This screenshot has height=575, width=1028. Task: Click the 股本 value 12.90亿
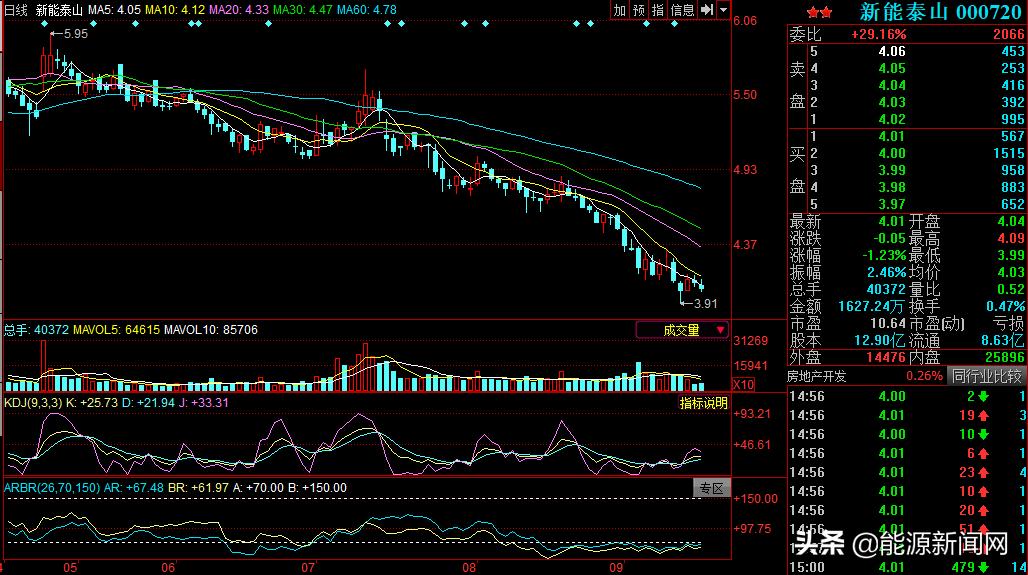[x=880, y=340]
